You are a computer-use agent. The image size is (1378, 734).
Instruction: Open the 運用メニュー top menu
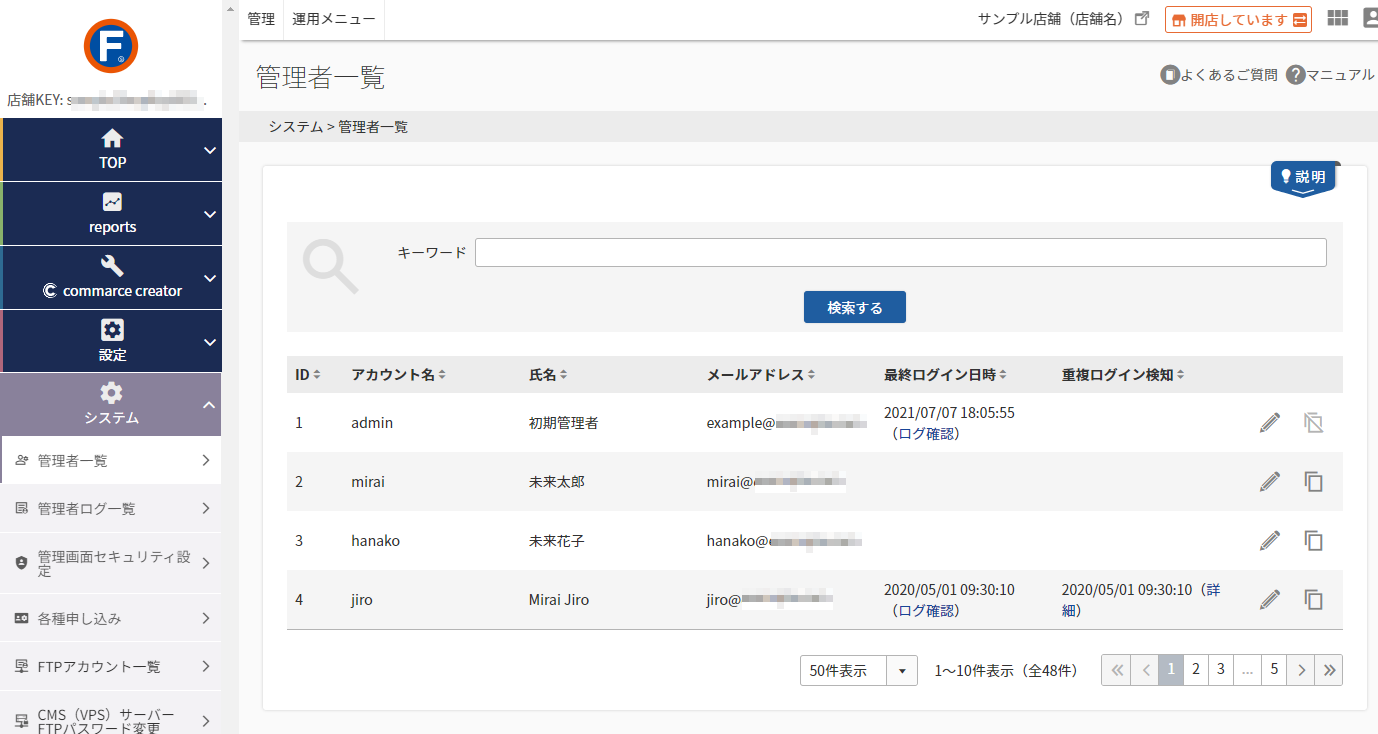click(334, 19)
